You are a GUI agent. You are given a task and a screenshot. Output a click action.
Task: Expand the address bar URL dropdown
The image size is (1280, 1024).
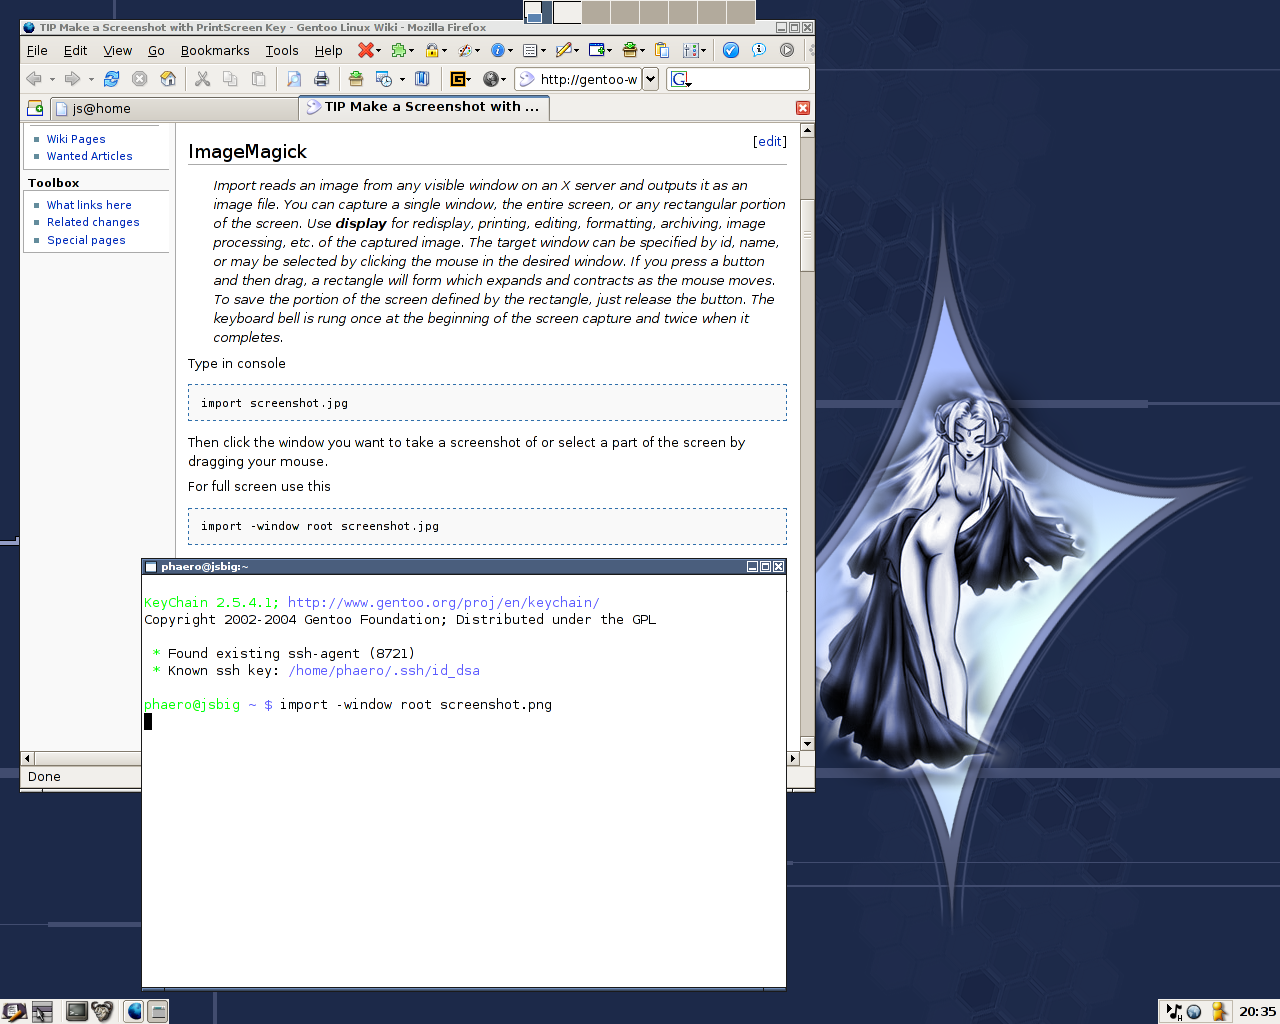point(650,79)
